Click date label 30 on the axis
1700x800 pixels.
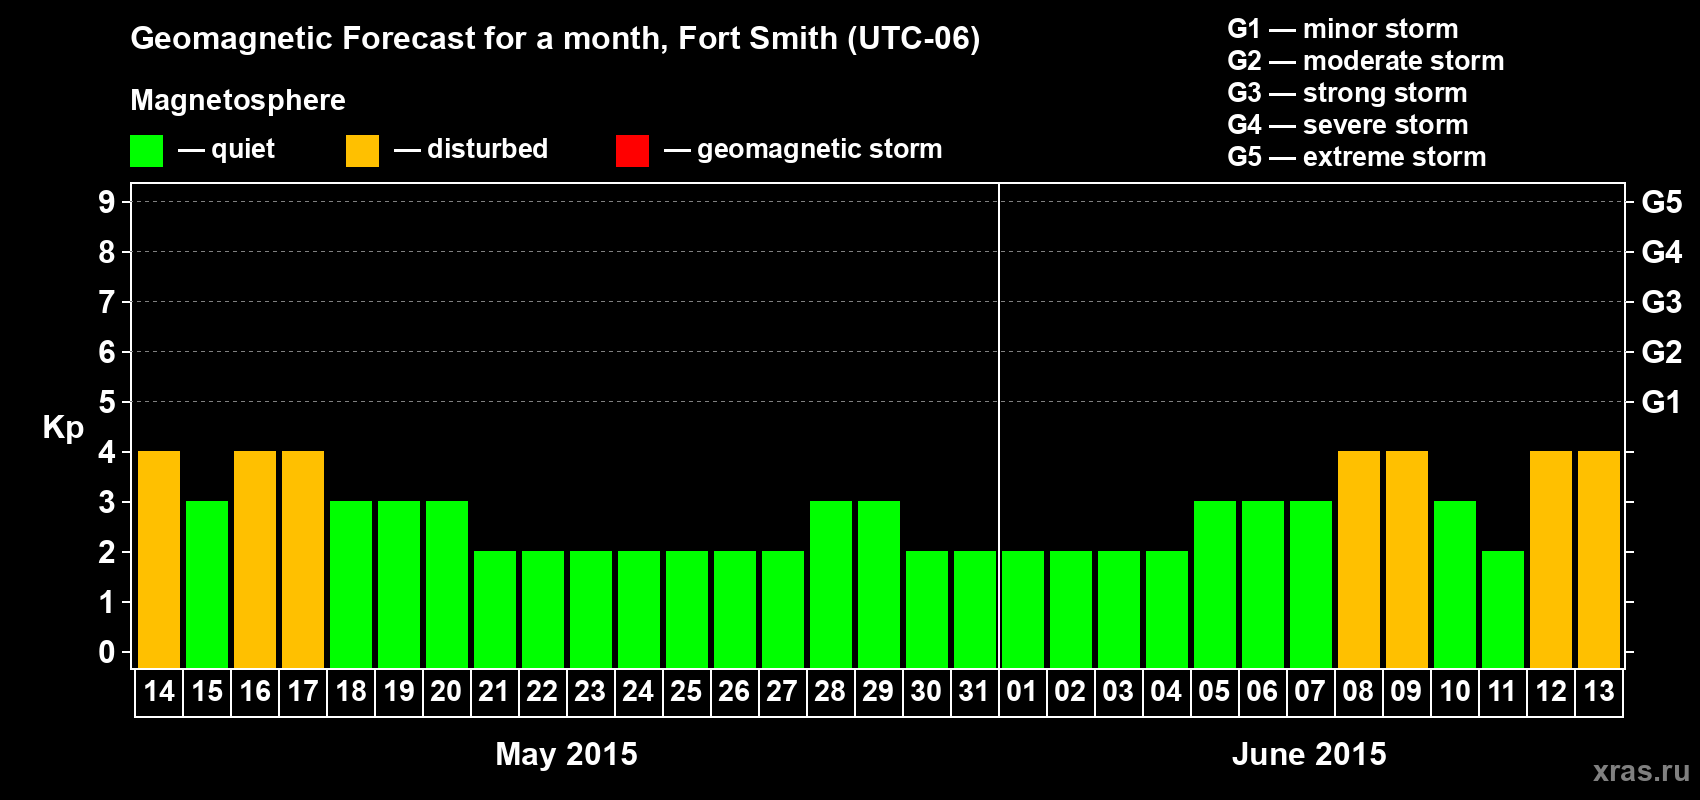(927, 691)
